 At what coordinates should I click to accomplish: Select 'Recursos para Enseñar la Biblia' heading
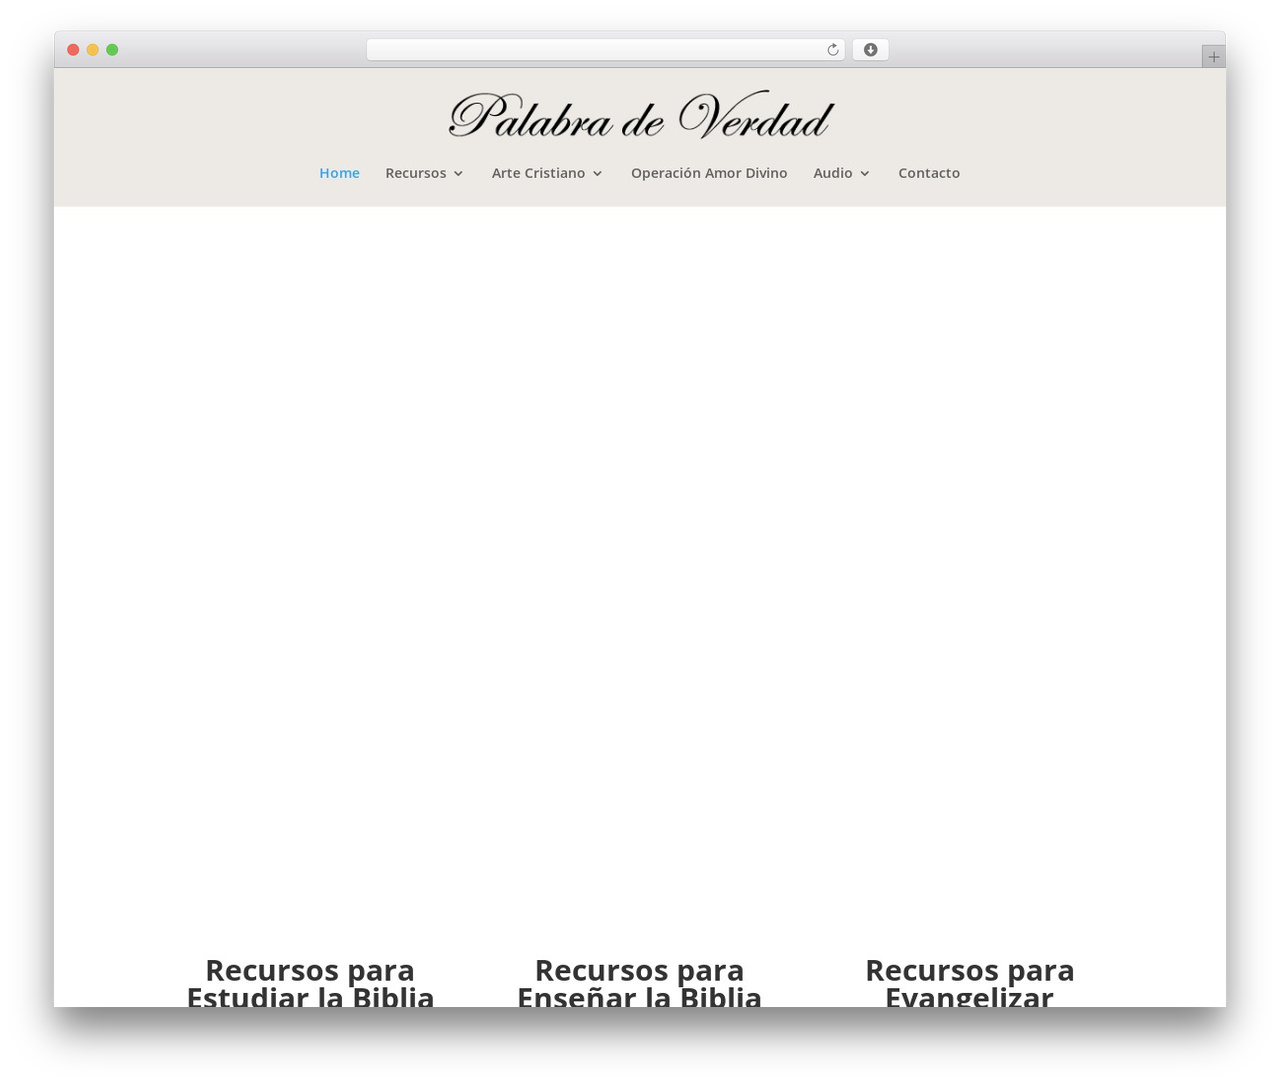coord(639,982)
